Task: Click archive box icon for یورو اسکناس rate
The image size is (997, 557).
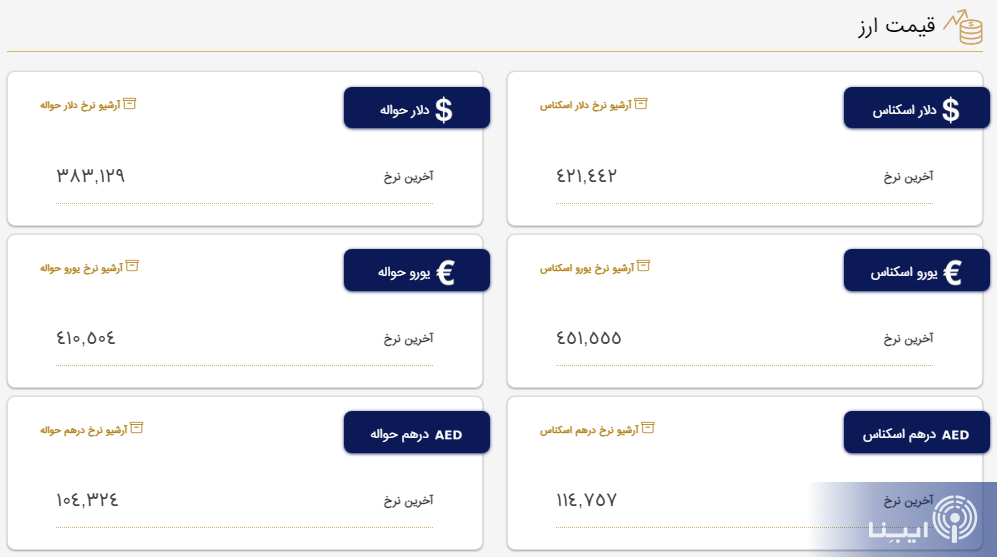Action: click(x=643, y=265)
